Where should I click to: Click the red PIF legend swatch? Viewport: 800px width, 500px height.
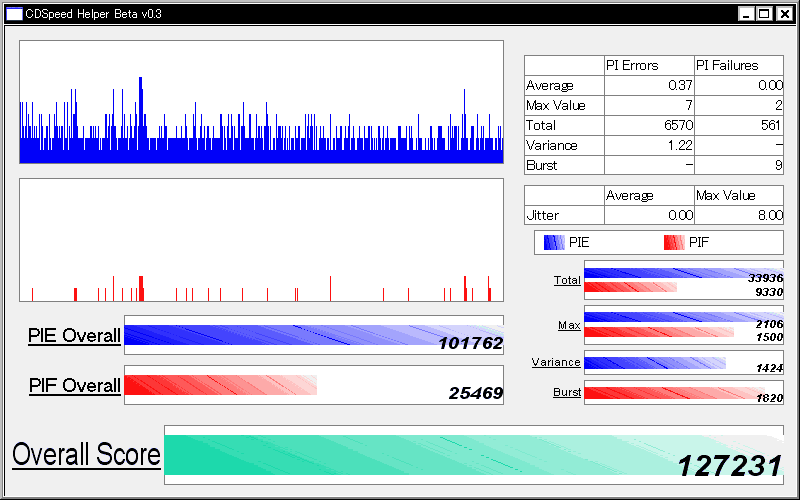[674, 242]
